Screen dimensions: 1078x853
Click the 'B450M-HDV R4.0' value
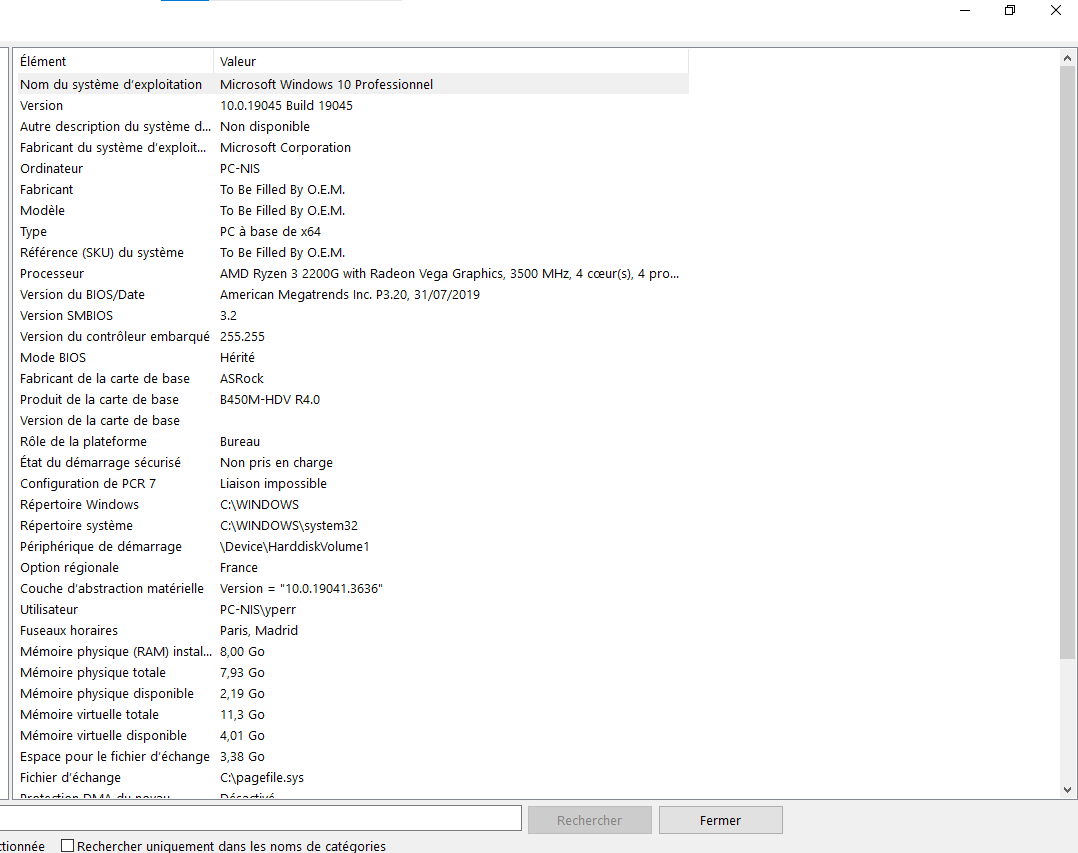coord(270,400)
